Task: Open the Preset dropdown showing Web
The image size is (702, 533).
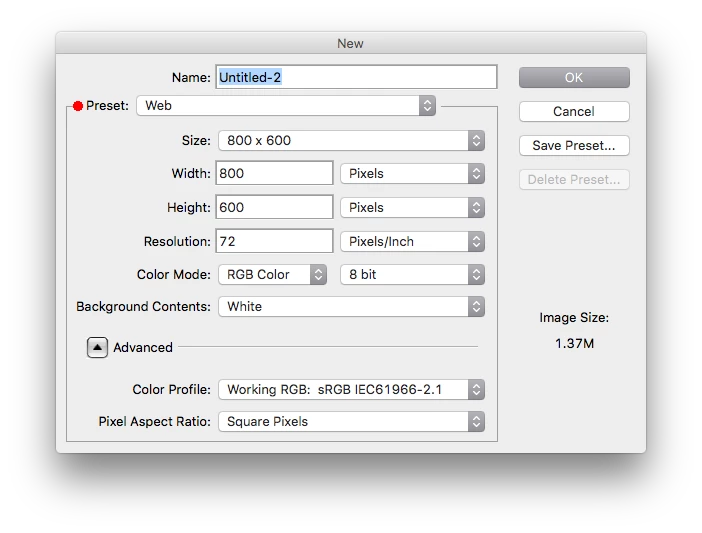Action: (x=286, y=106)
